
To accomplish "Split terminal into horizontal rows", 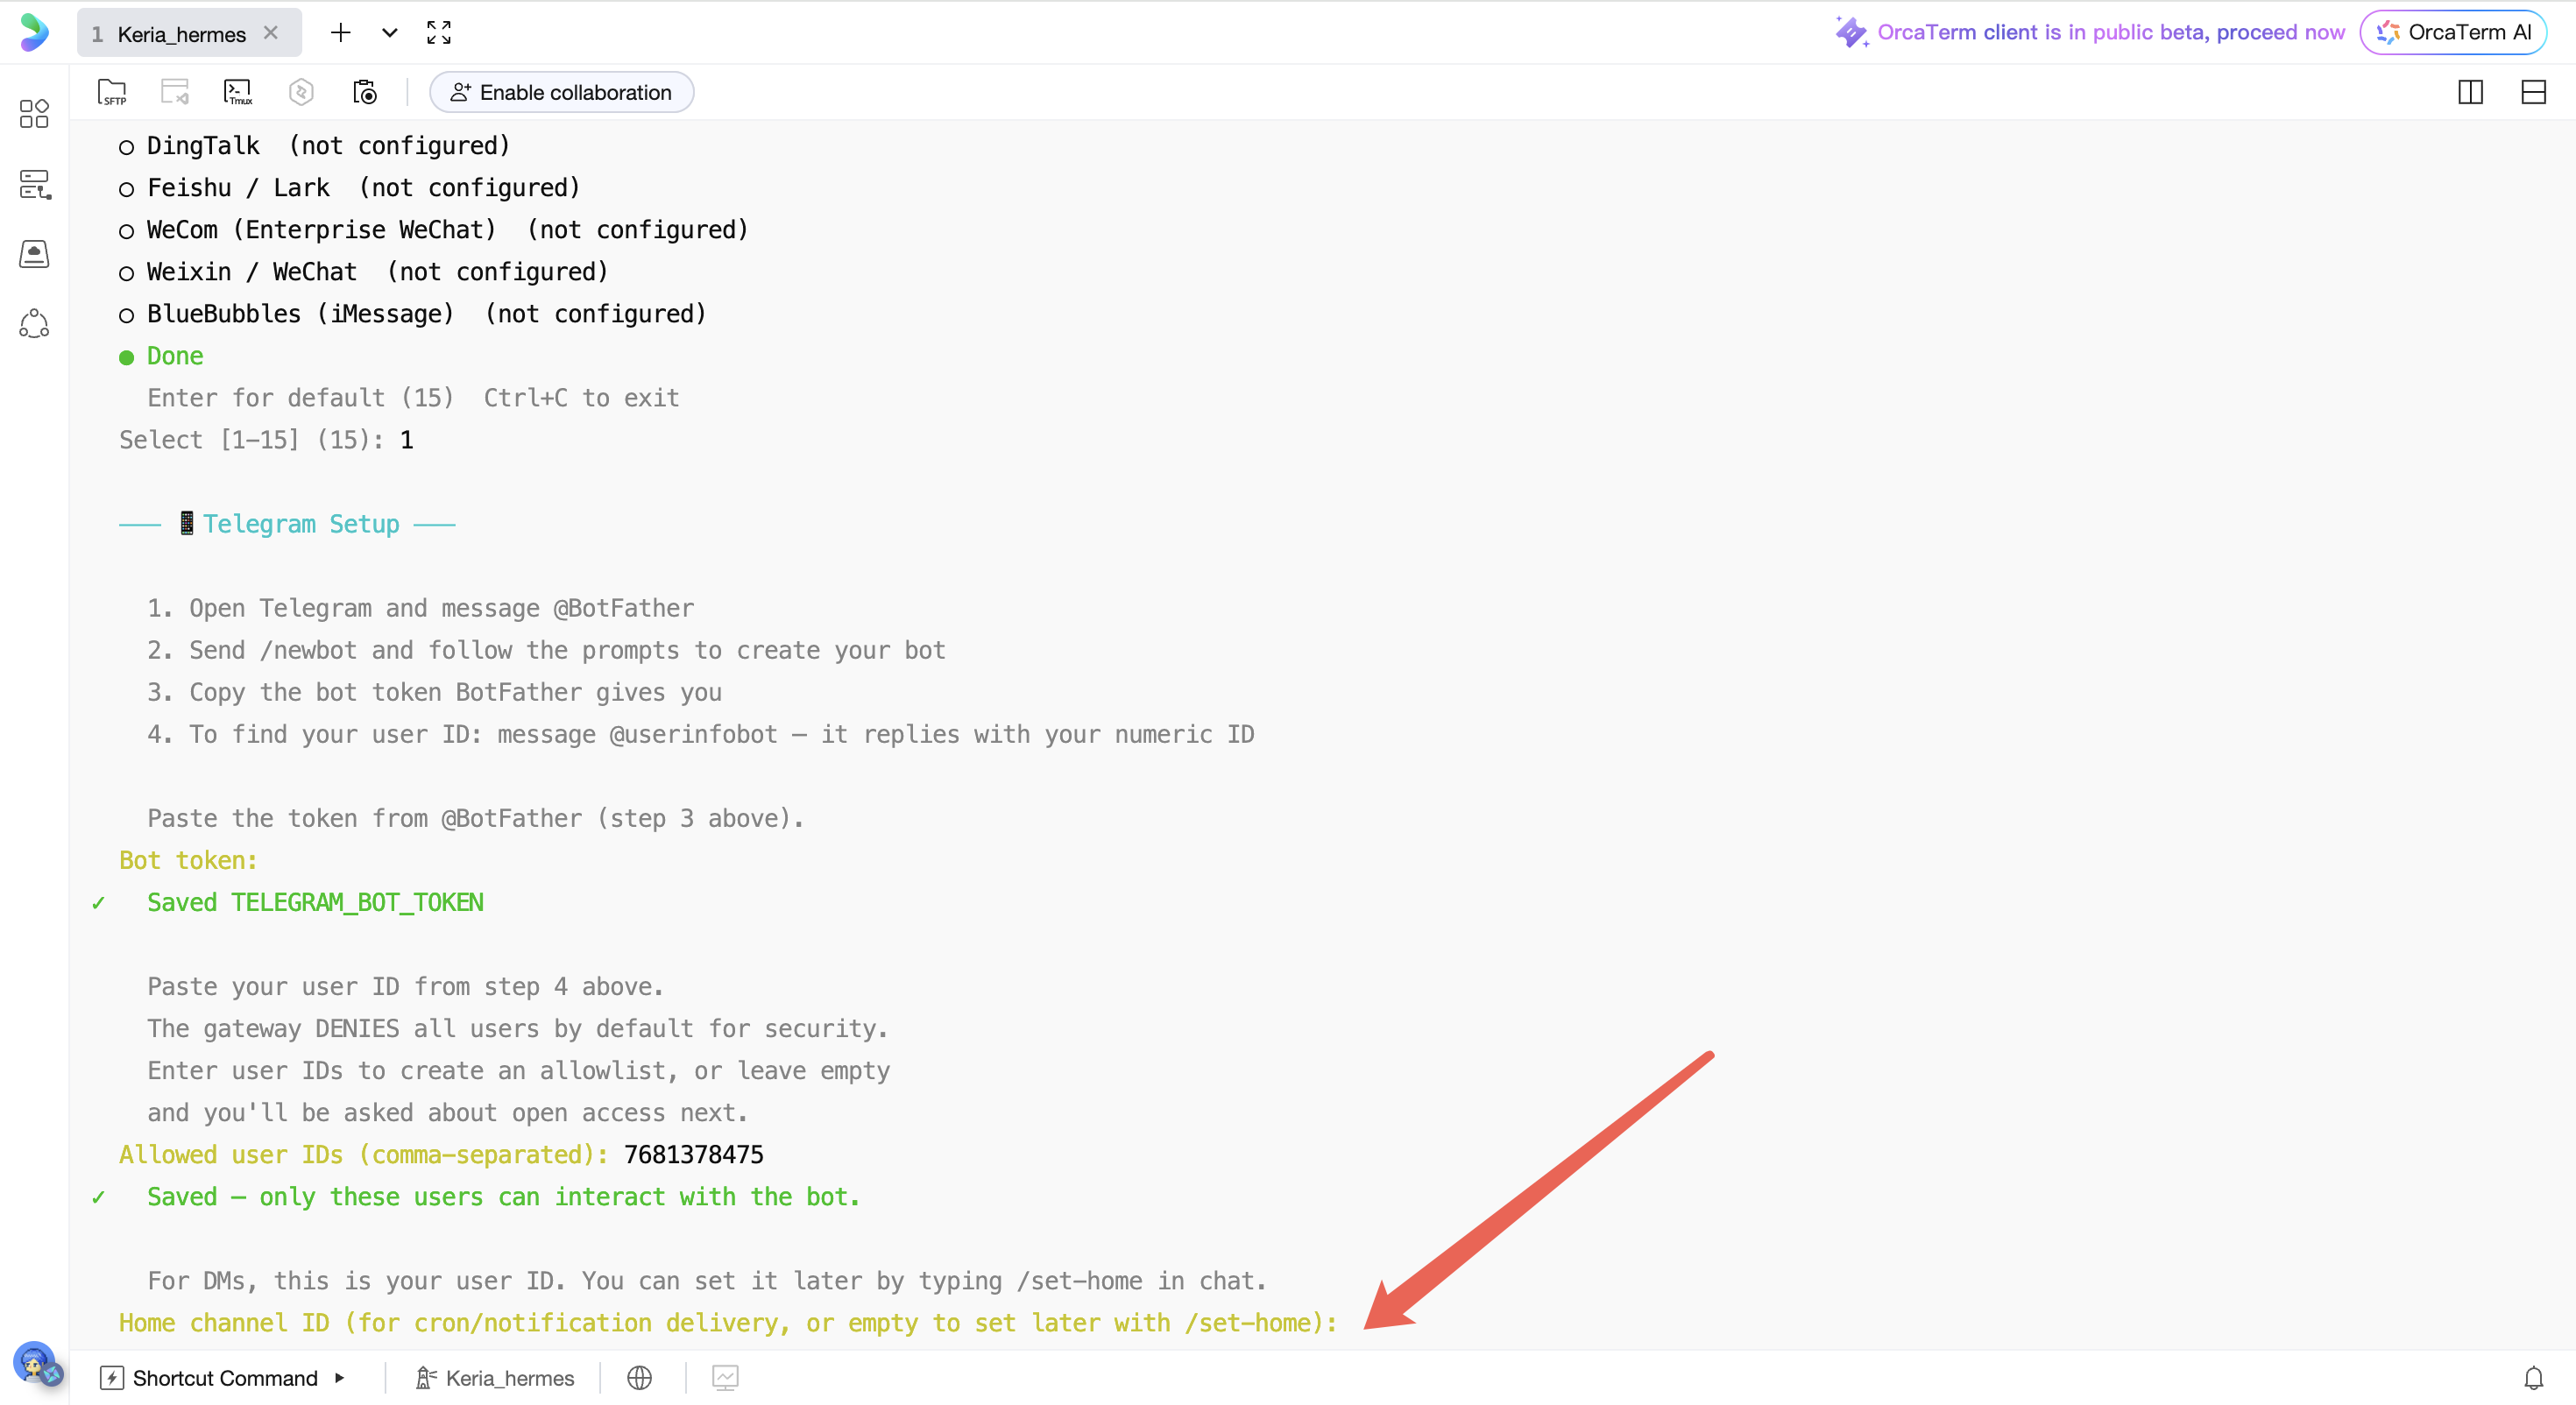I will pos(2533,92).
